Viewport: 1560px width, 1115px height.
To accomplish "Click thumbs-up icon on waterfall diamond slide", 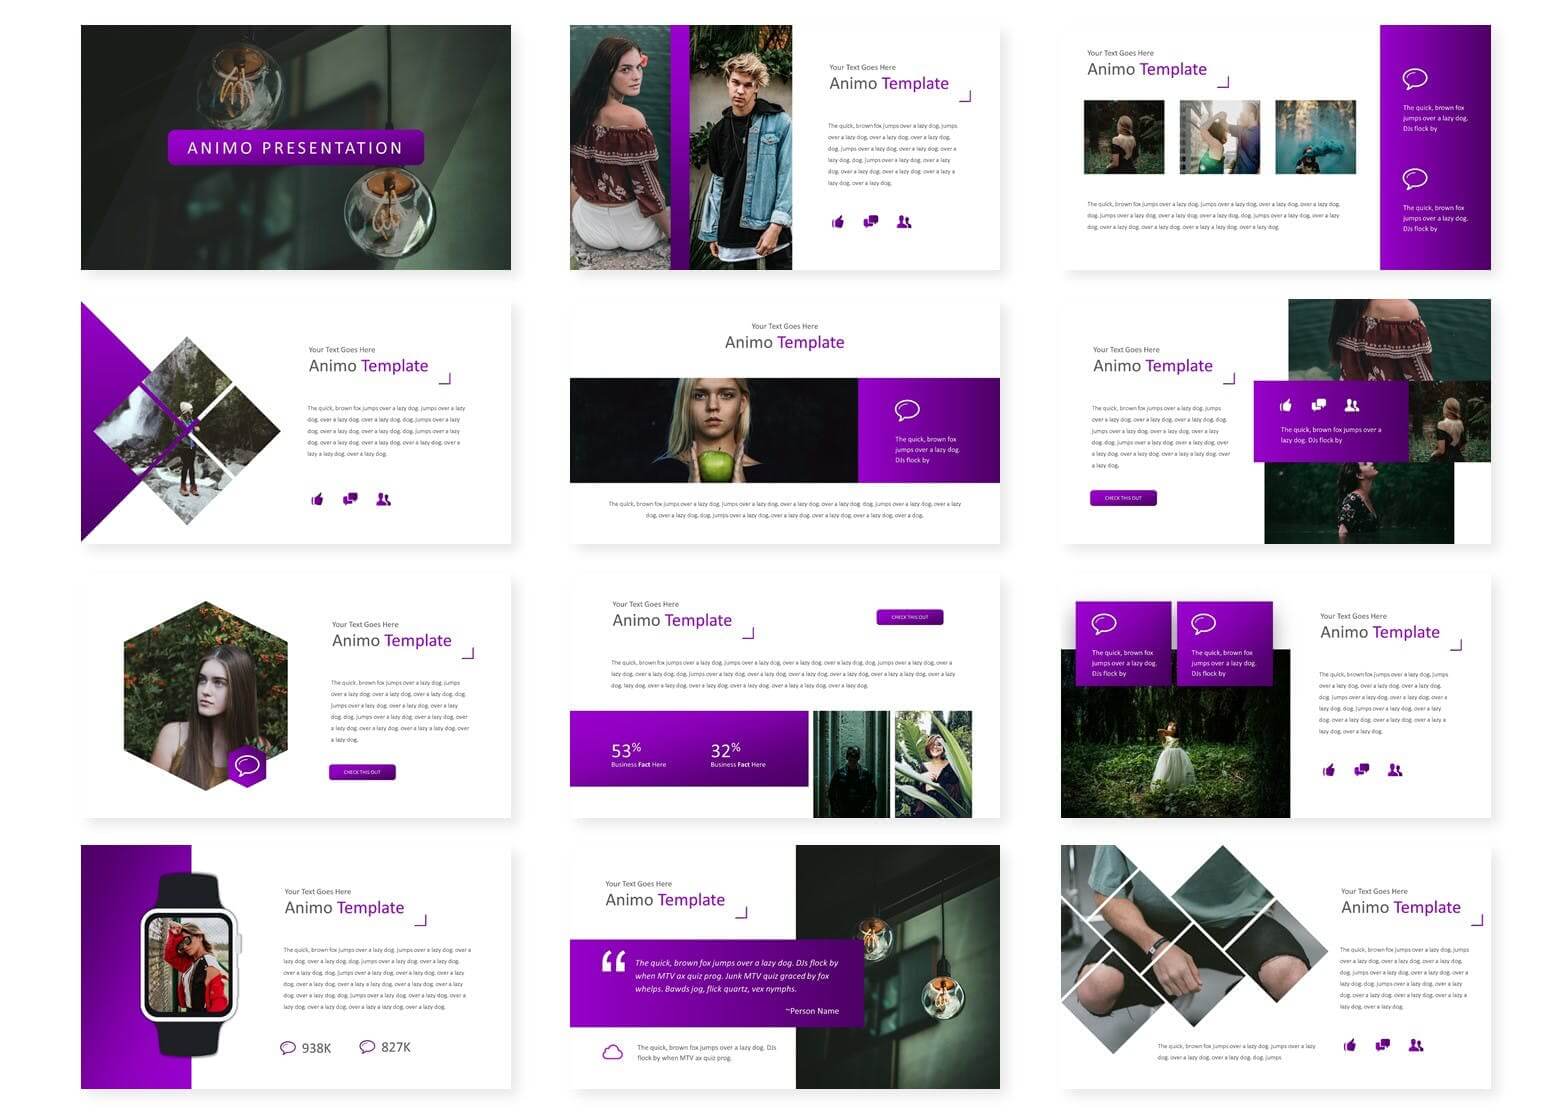I will point(317,499).
